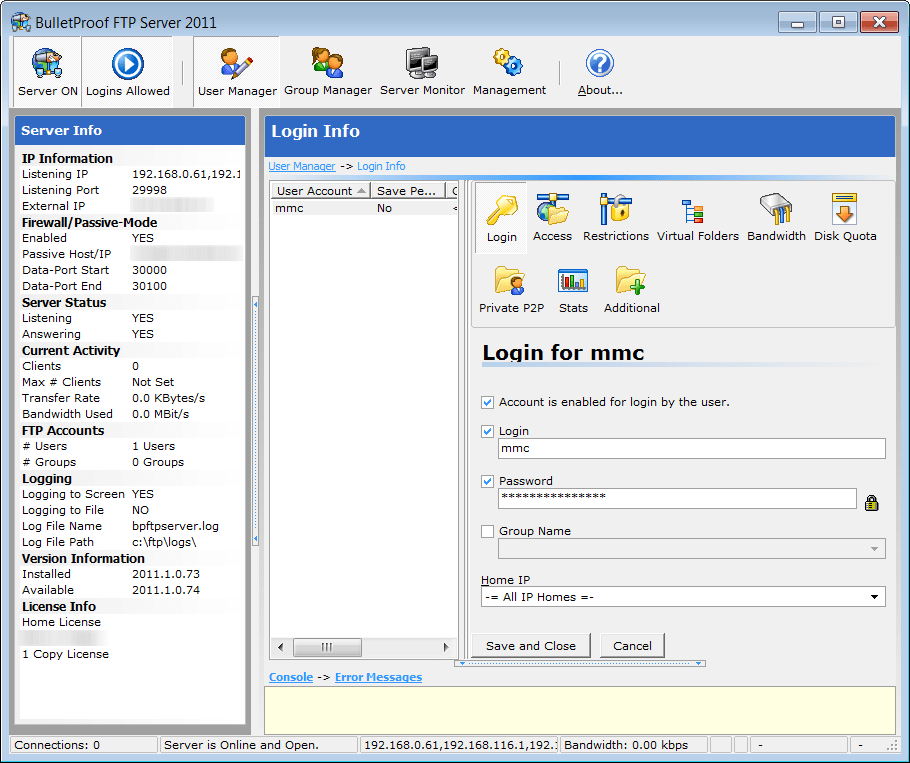Toggle the Login checkbox
Viewport: 910px width, 763px height.
click(488, 431)
